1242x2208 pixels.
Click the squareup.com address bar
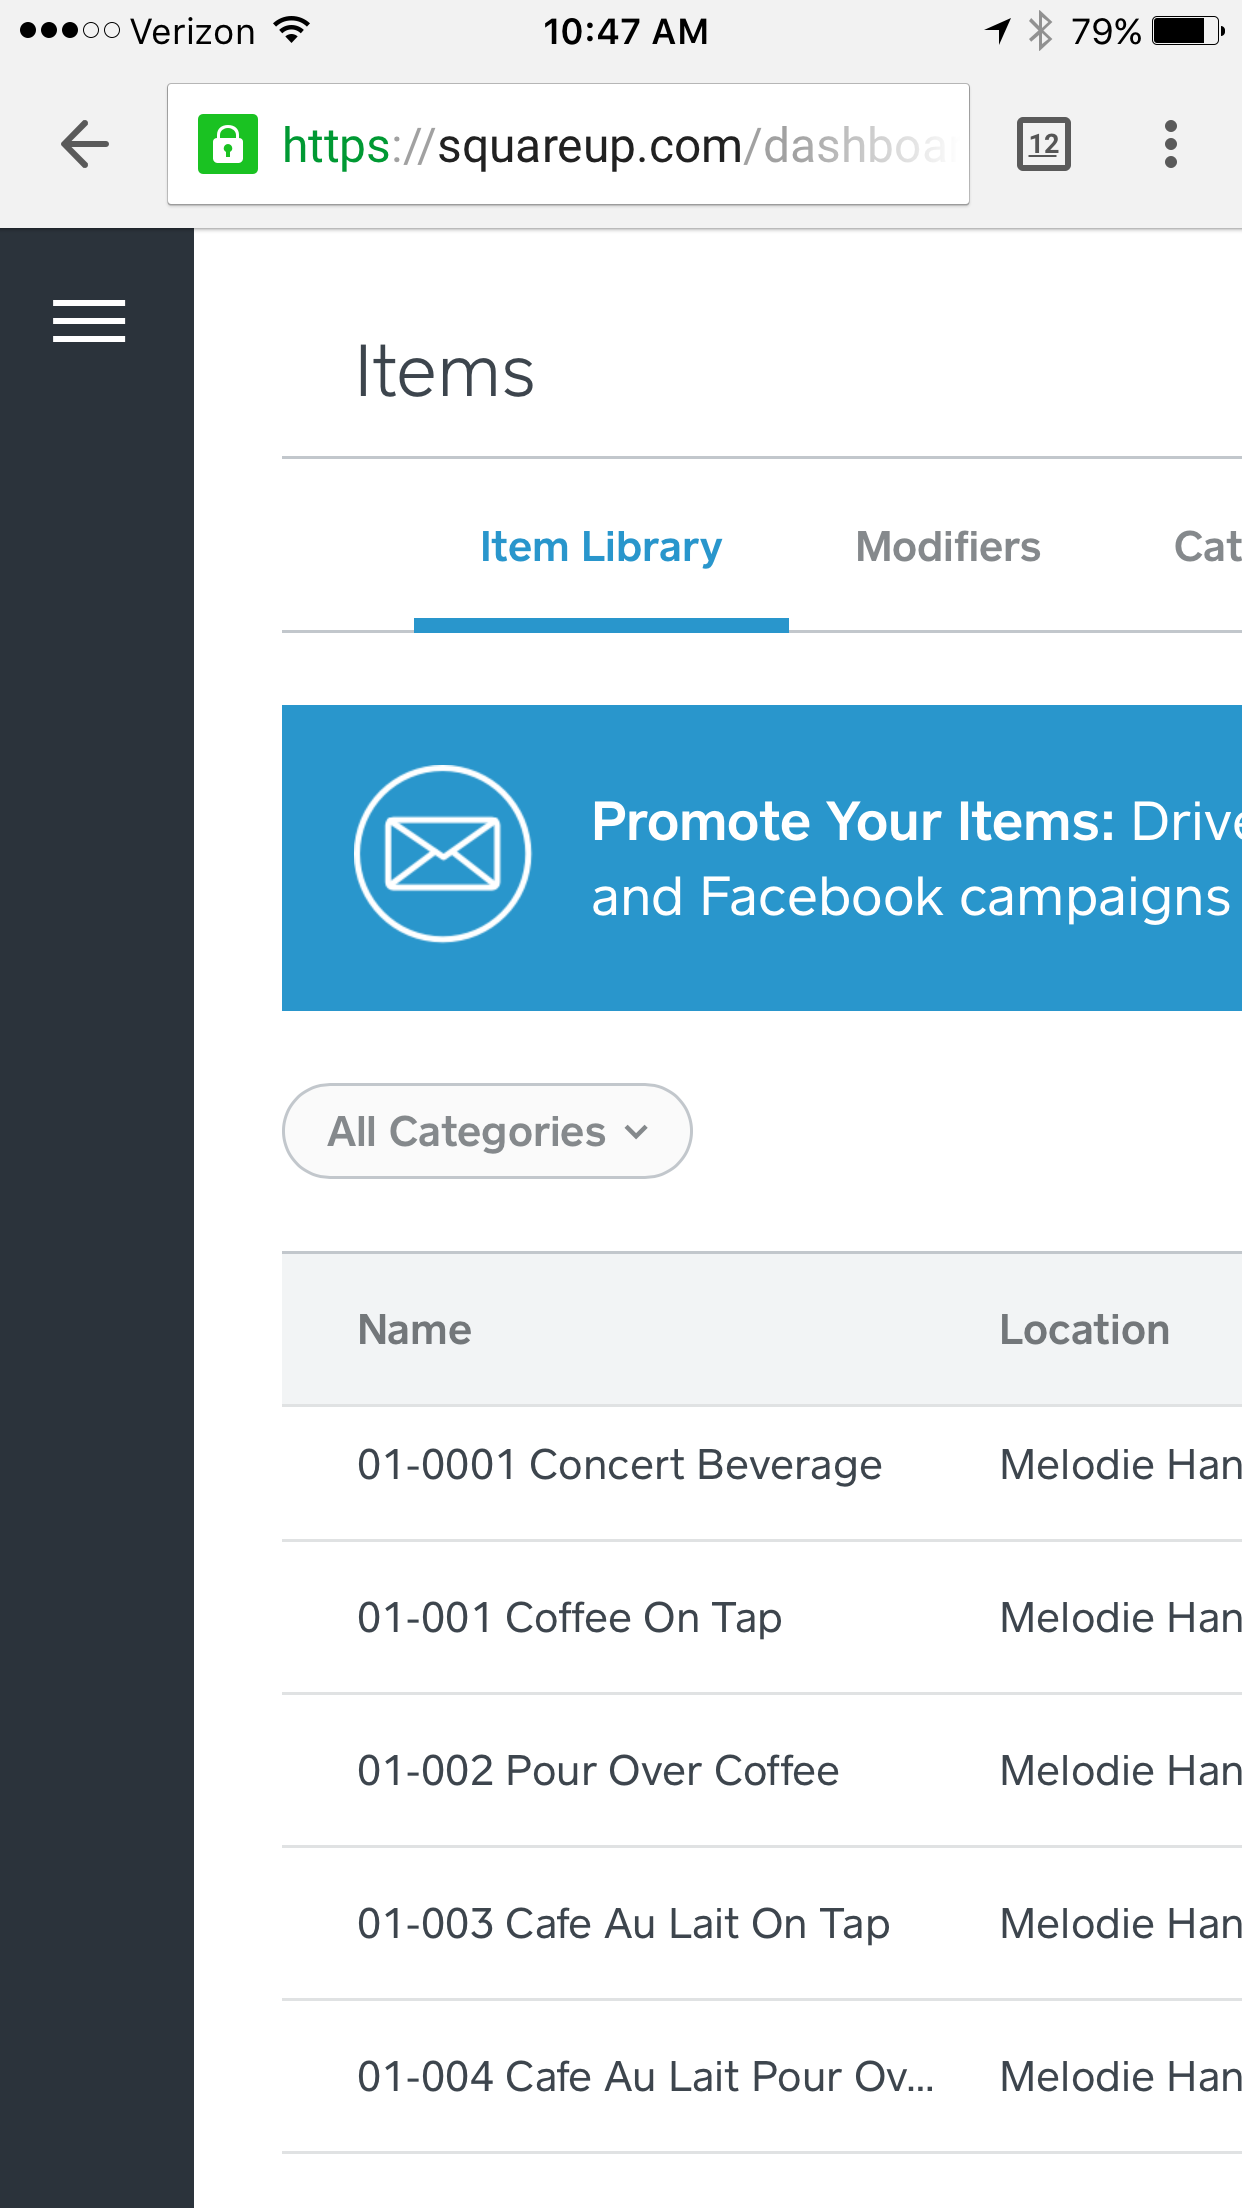[568, 145]
